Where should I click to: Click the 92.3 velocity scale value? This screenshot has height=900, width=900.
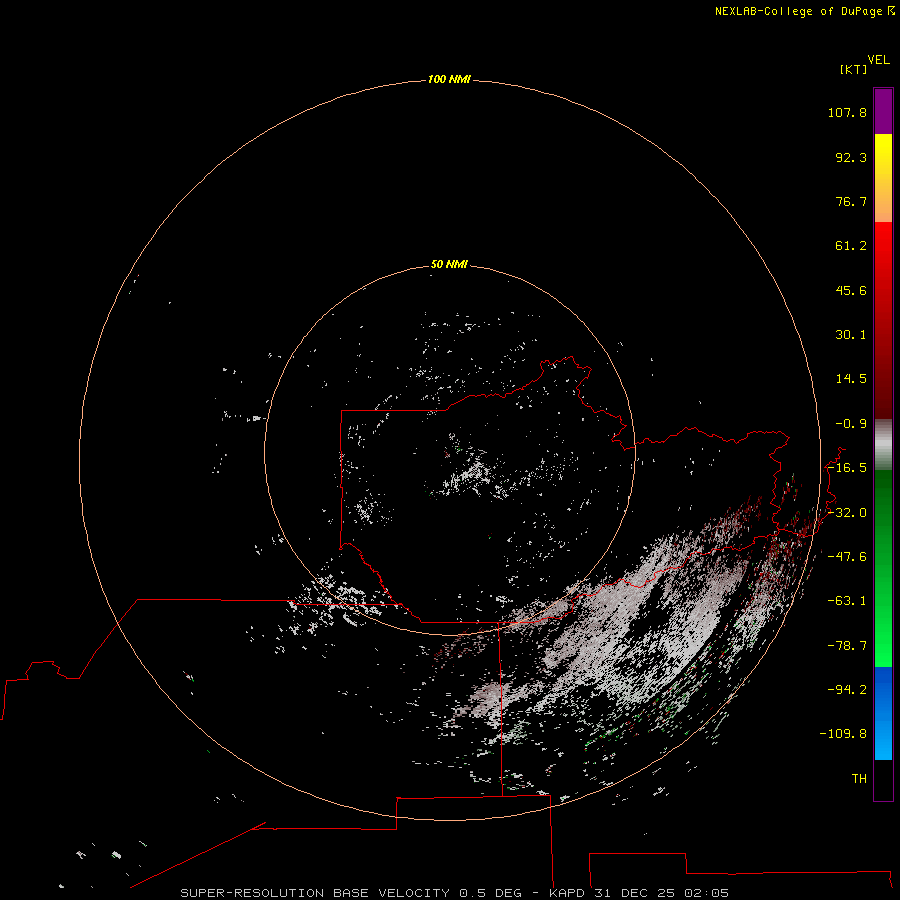tap(851, 157)
